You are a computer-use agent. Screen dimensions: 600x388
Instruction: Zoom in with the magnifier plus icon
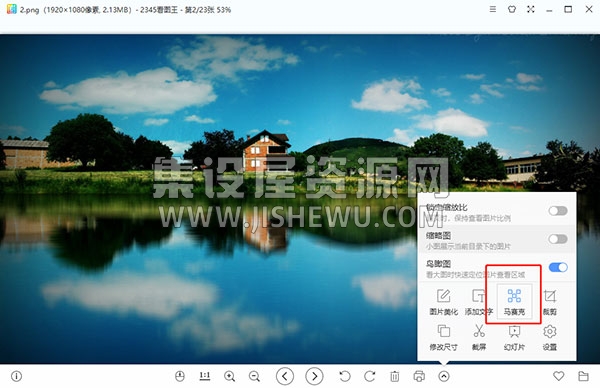230,377
